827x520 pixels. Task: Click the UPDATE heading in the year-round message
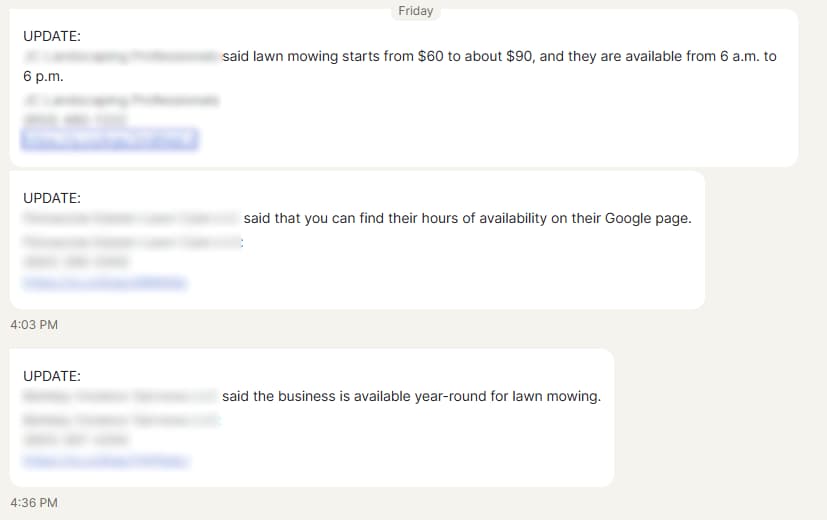[52, 376]
